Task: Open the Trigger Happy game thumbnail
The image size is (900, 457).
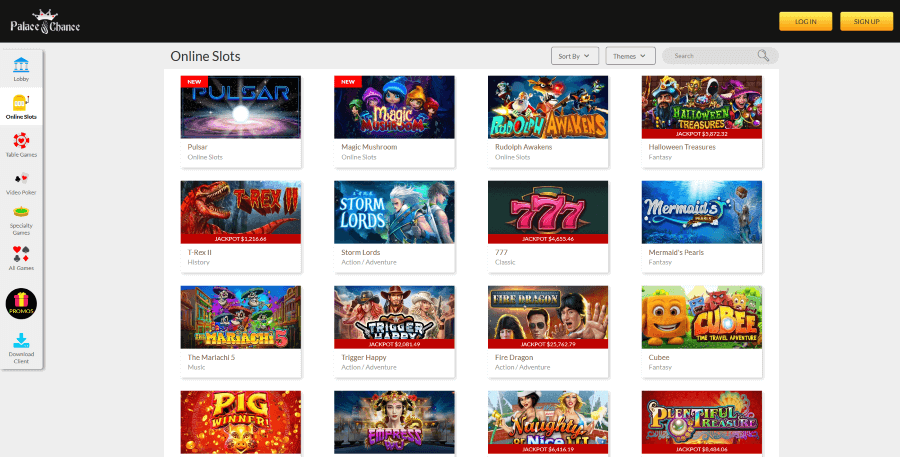Action: [394, 317]
